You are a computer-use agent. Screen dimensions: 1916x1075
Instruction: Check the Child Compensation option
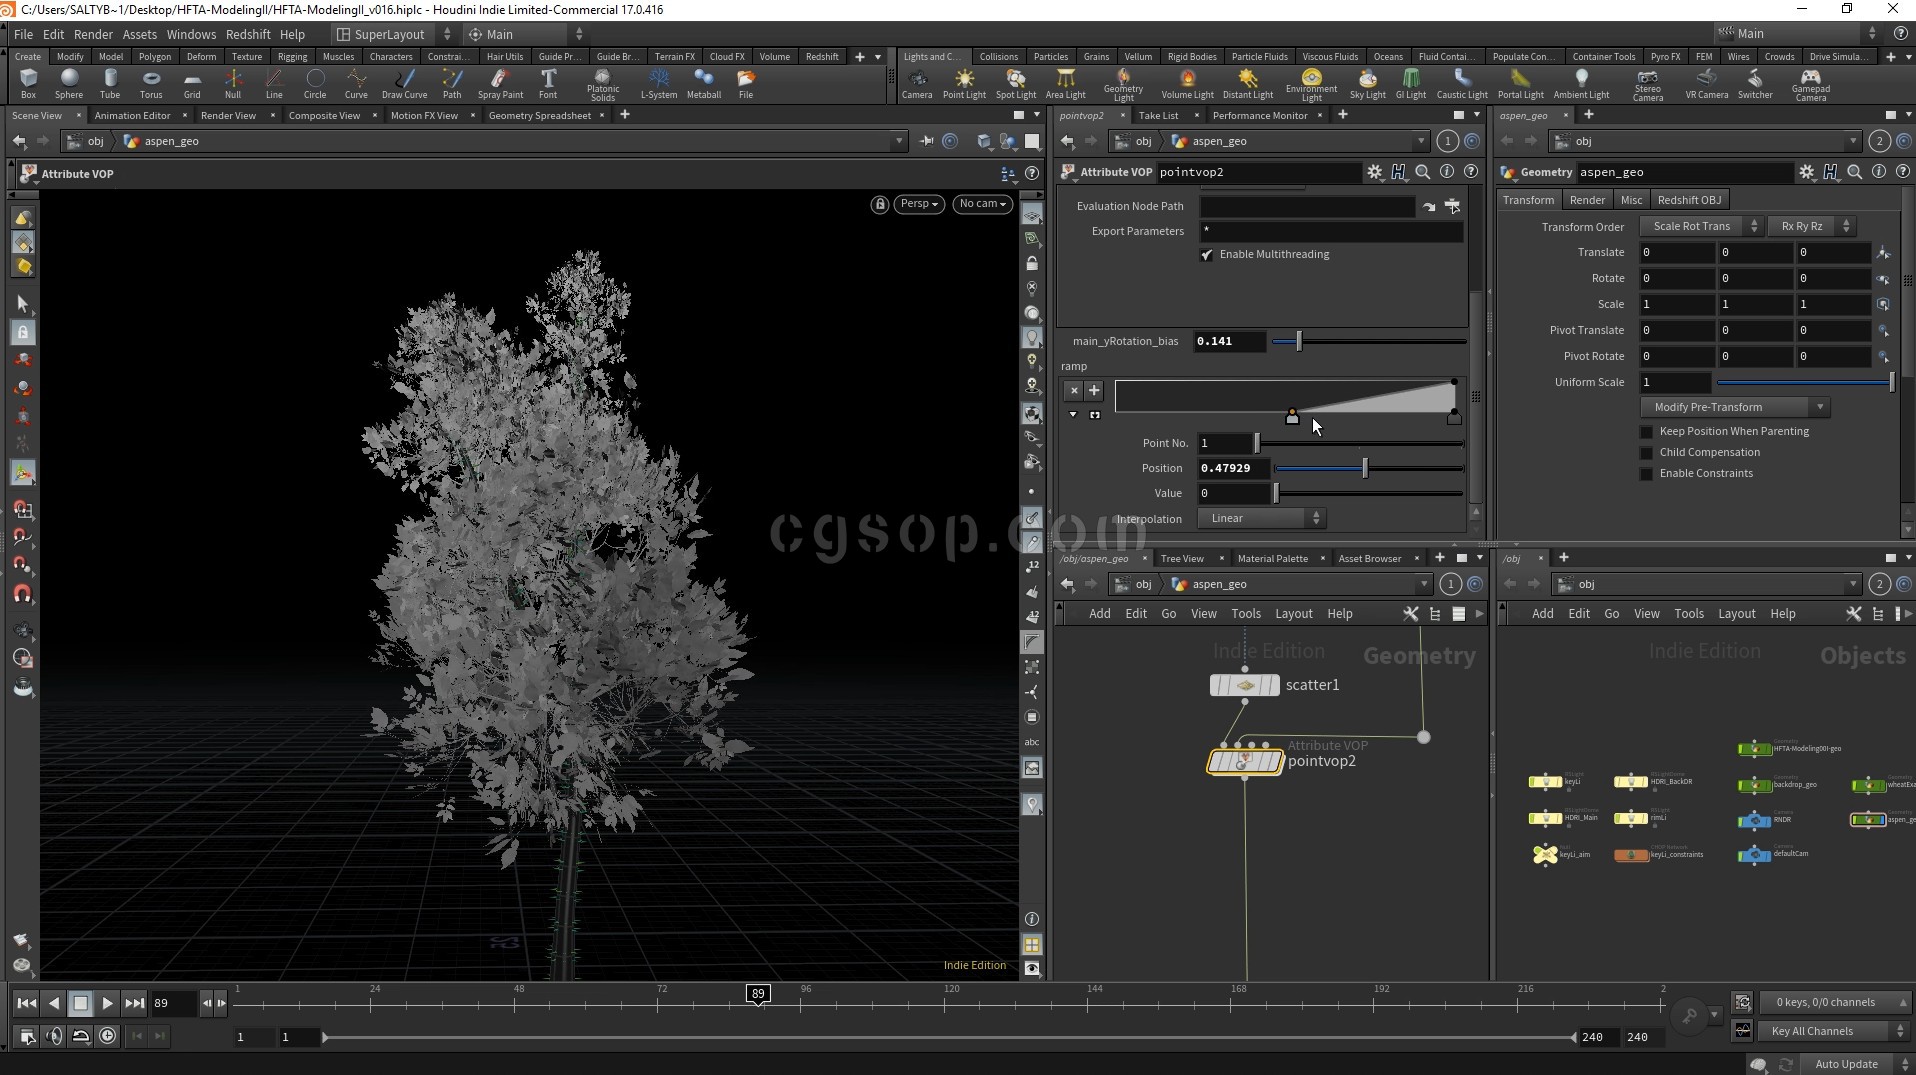click(x=1646, y=453)
